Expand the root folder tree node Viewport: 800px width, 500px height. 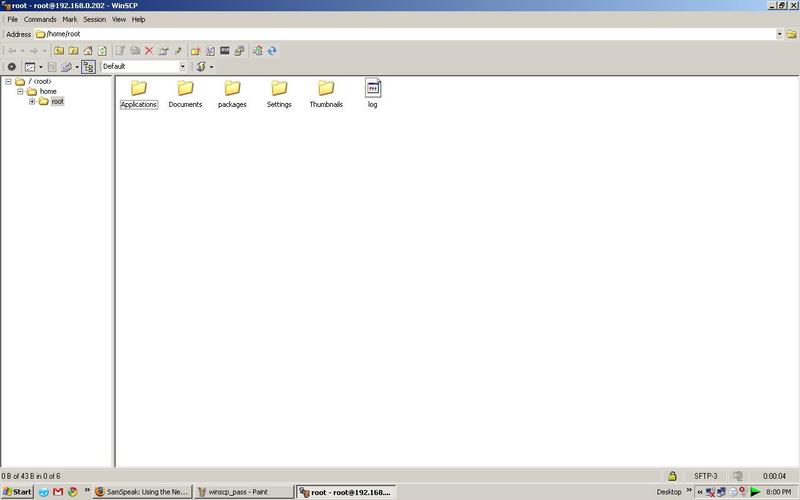point(32,101)
